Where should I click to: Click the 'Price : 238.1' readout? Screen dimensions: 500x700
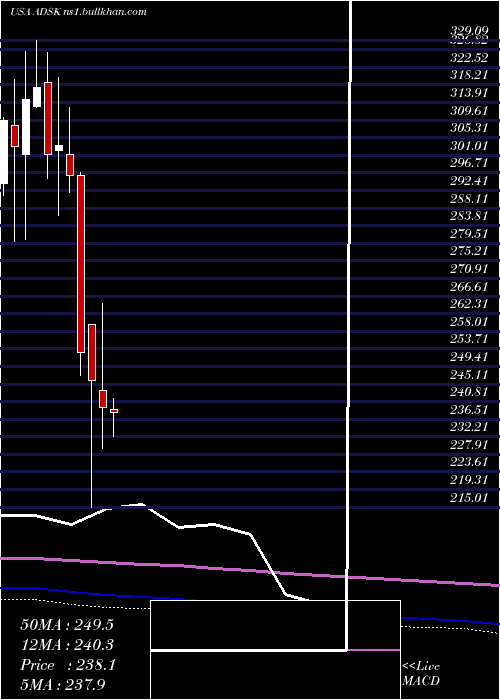point(68,665)
